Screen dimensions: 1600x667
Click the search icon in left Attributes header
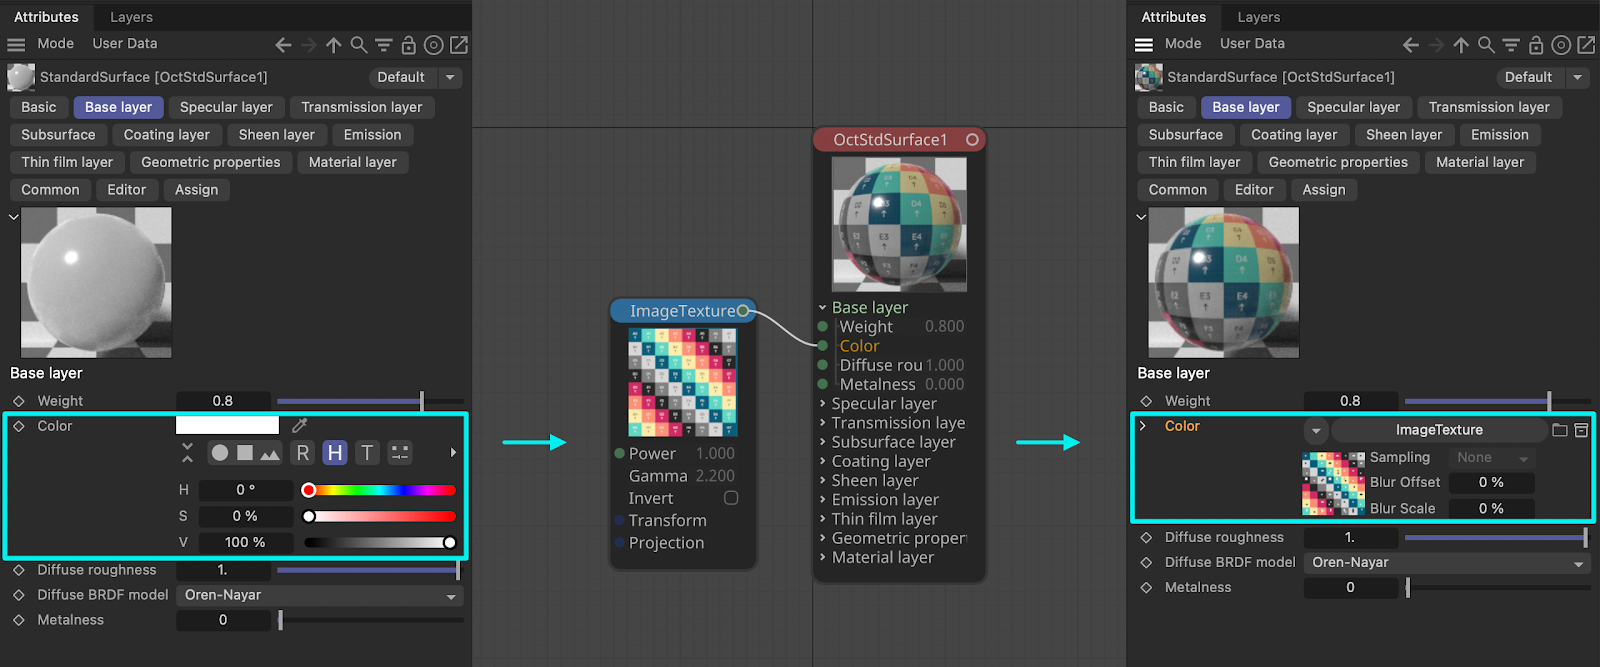(358, 44)
